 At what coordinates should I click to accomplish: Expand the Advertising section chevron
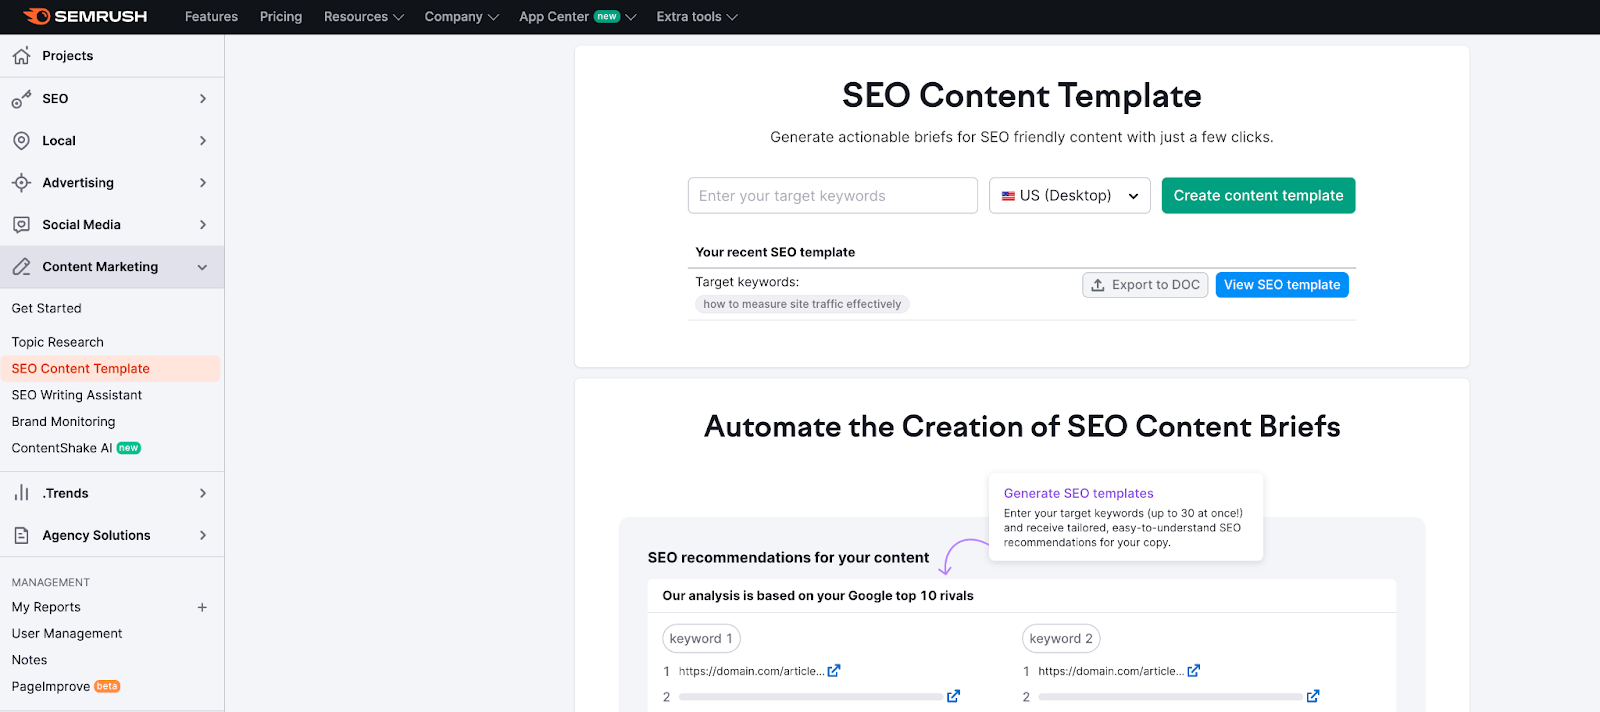point(203,183)
